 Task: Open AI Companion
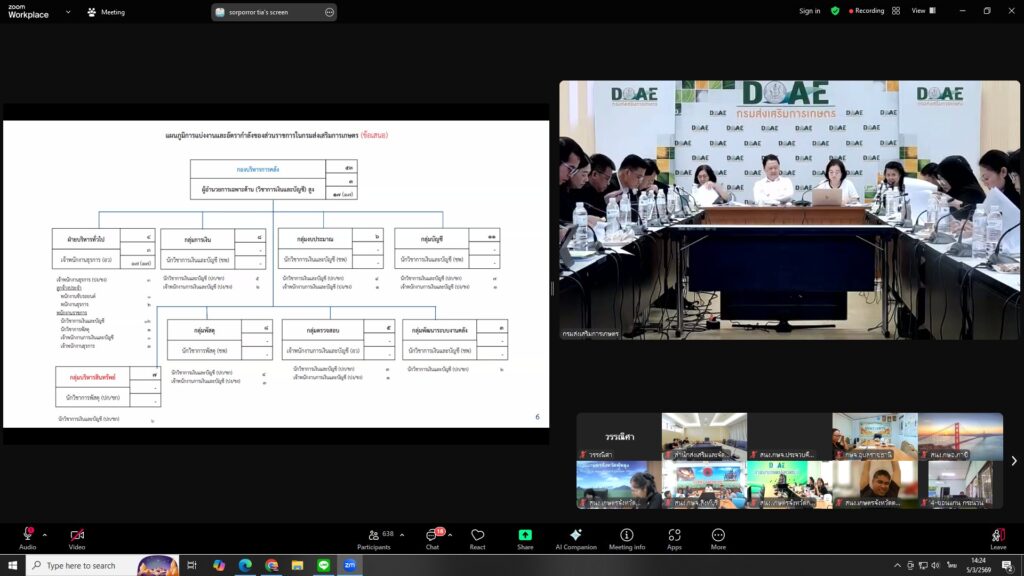coord(575,538)
